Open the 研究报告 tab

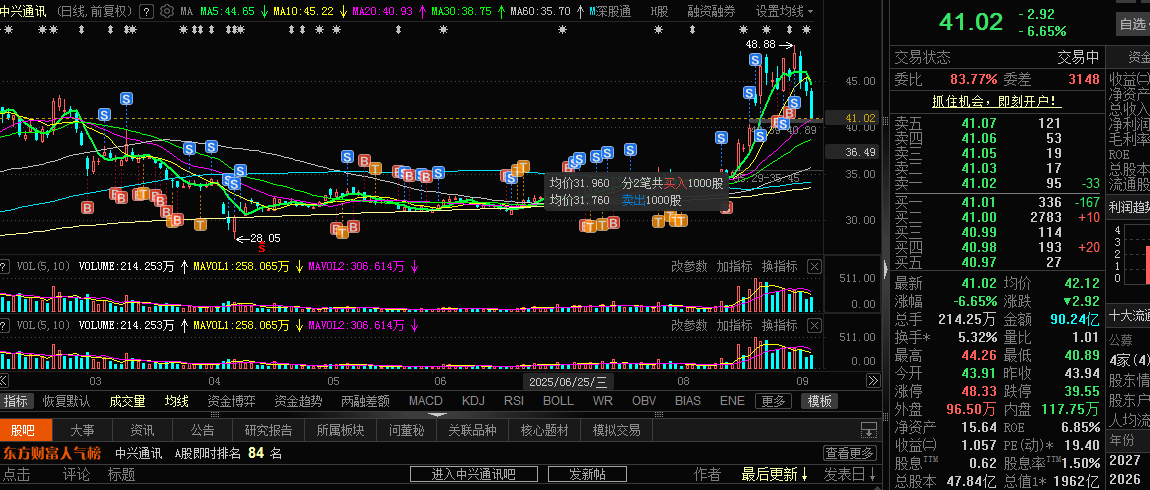[x=268, y=430]
